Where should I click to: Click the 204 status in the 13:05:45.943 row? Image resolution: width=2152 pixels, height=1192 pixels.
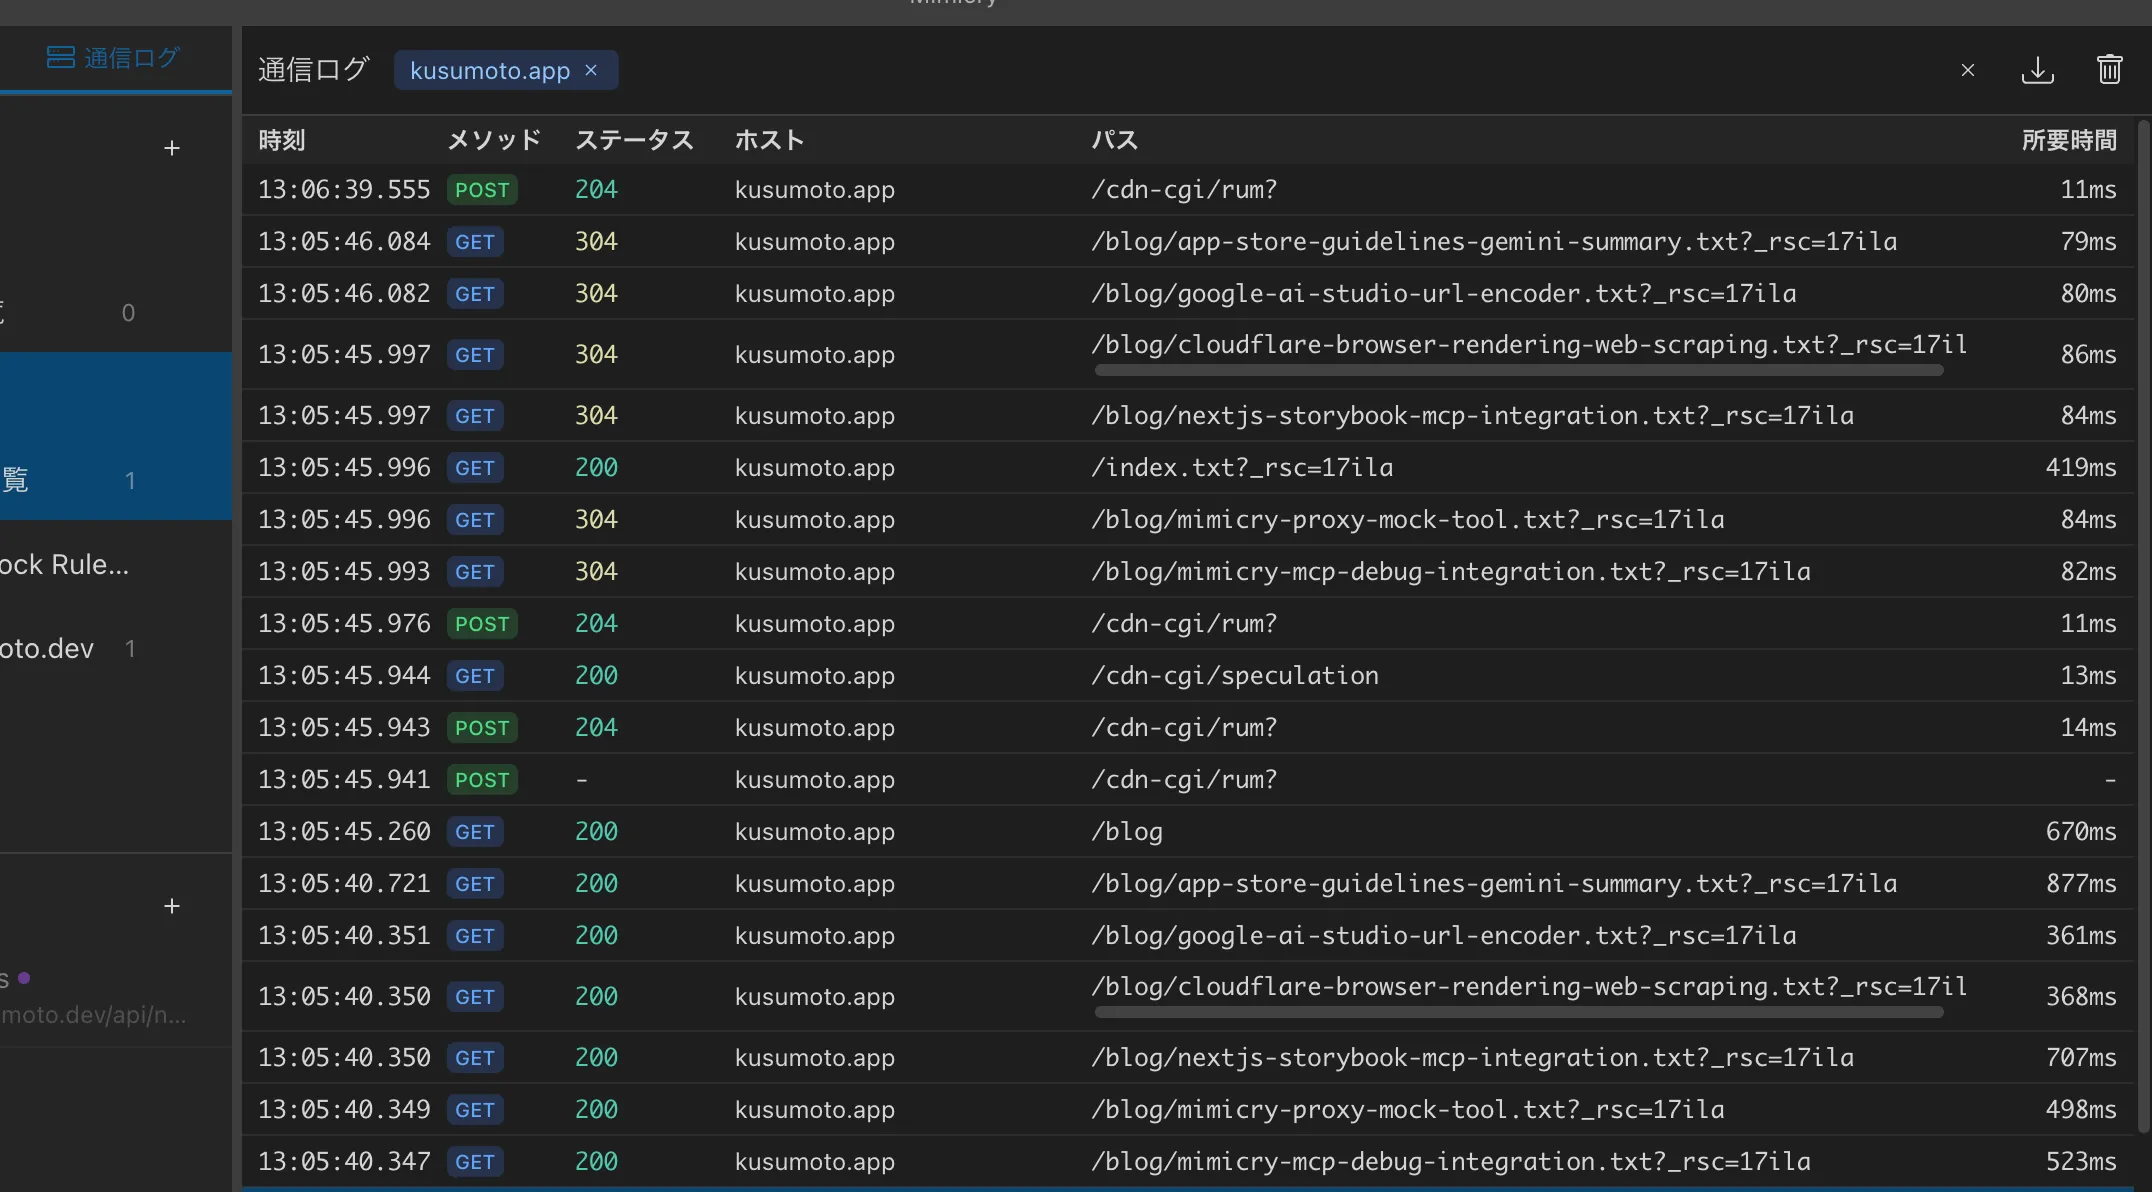(596, 728)
